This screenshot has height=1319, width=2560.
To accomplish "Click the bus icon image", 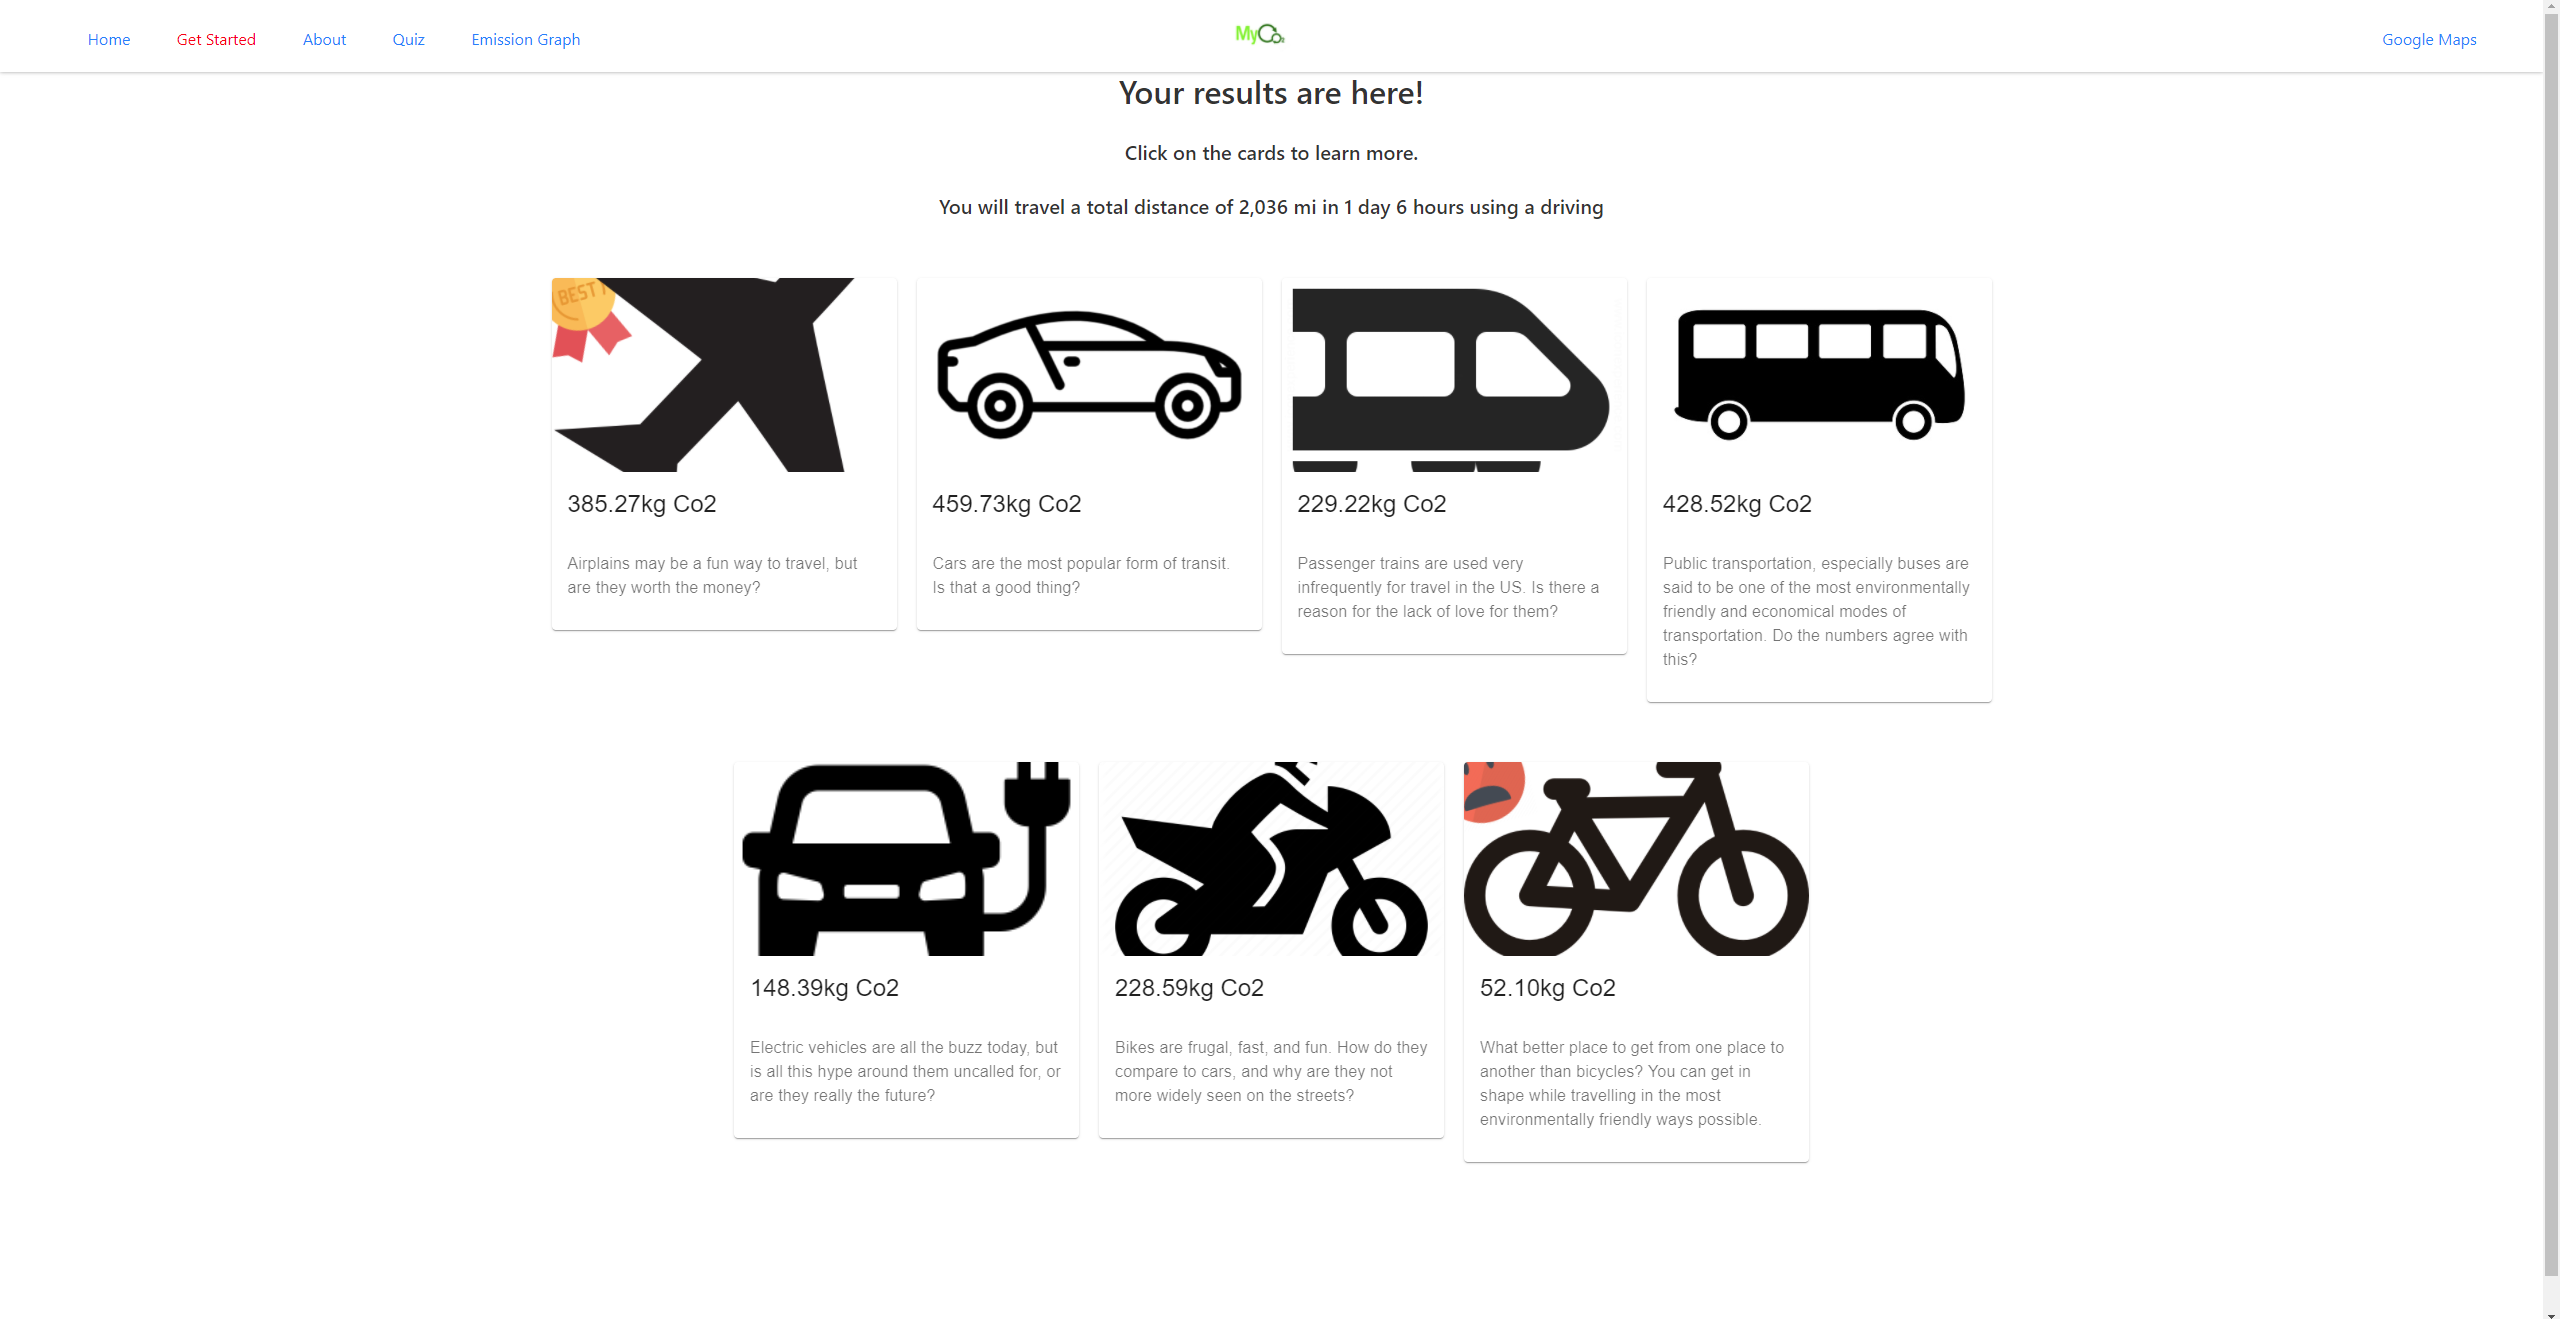I will tap(1819, 375).
